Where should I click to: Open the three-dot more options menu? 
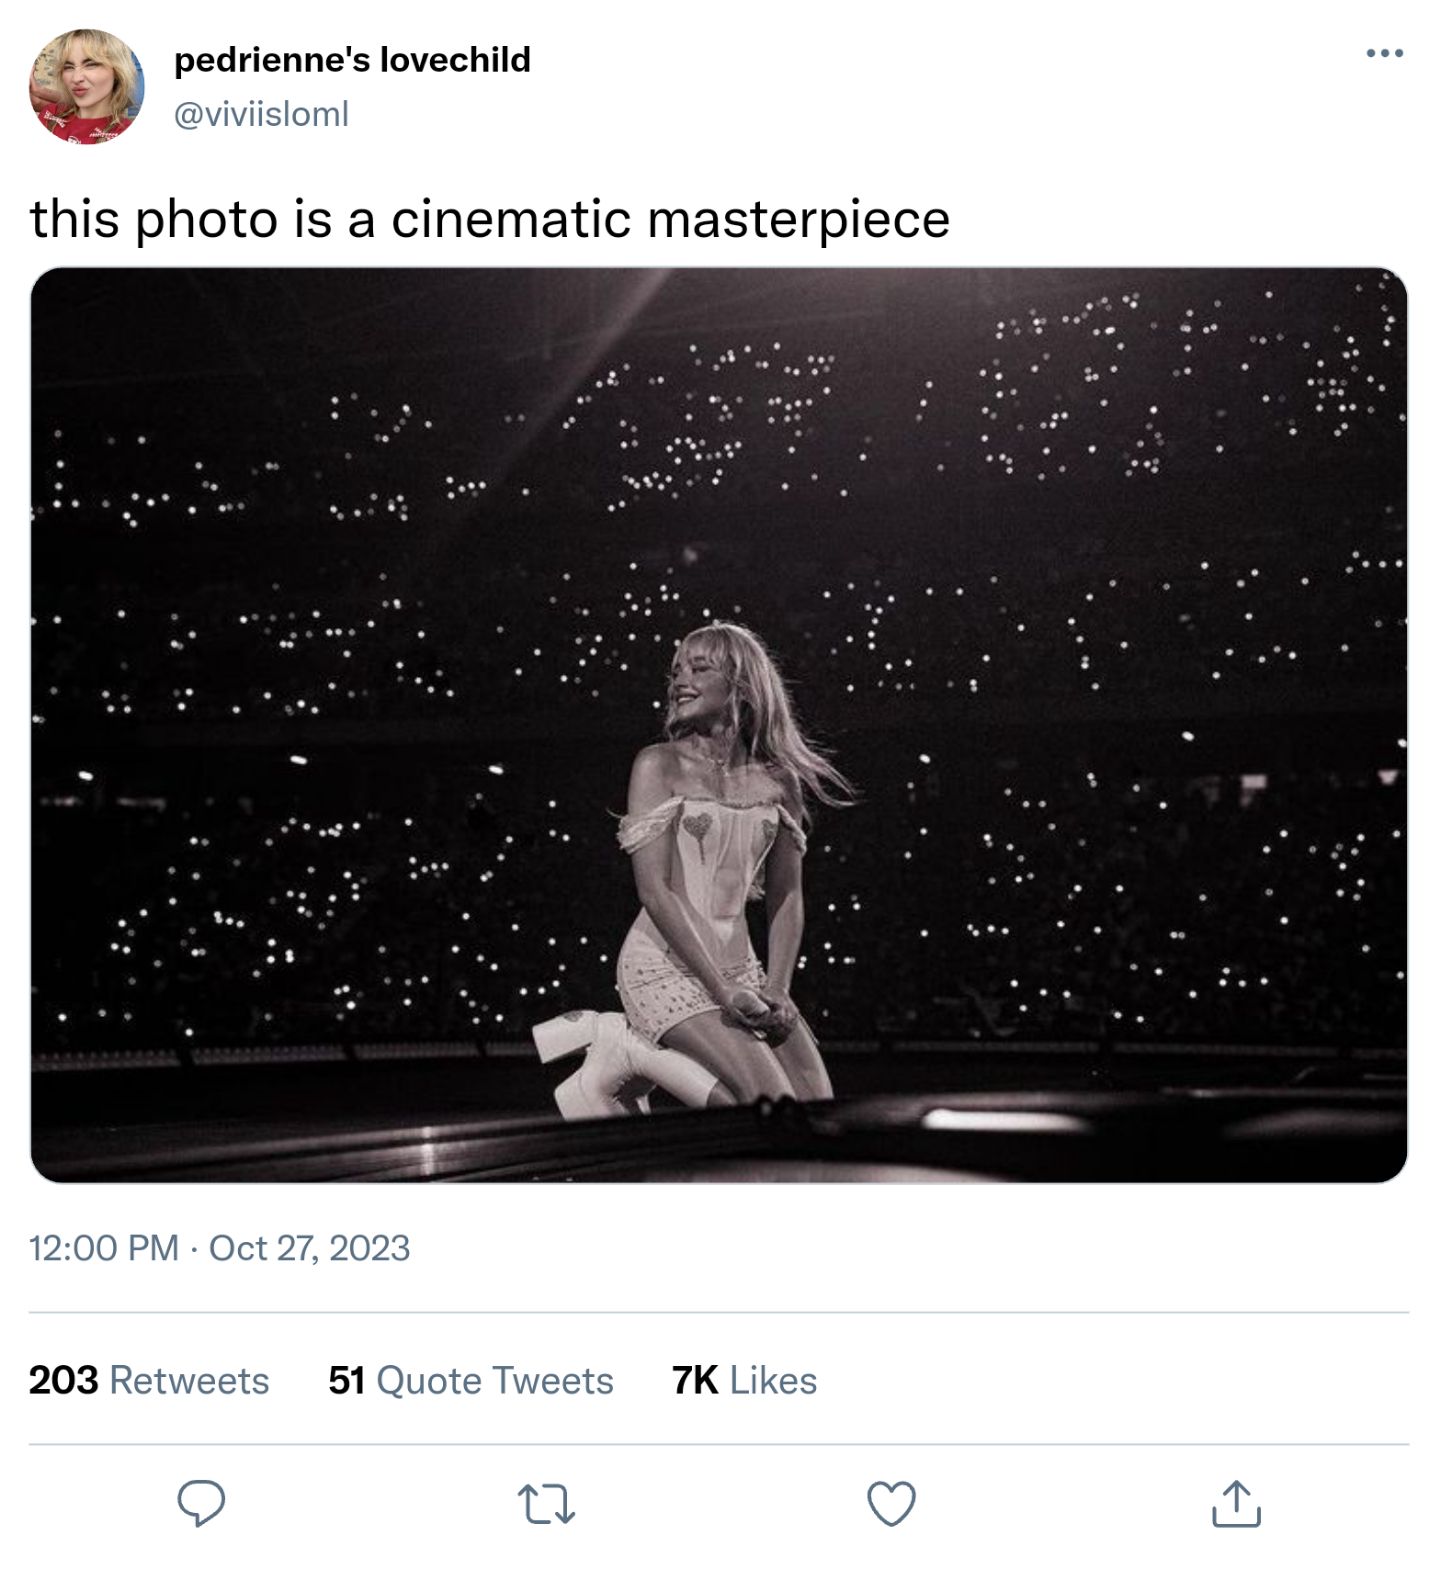pyautogui.click(x=1384, y=54)
